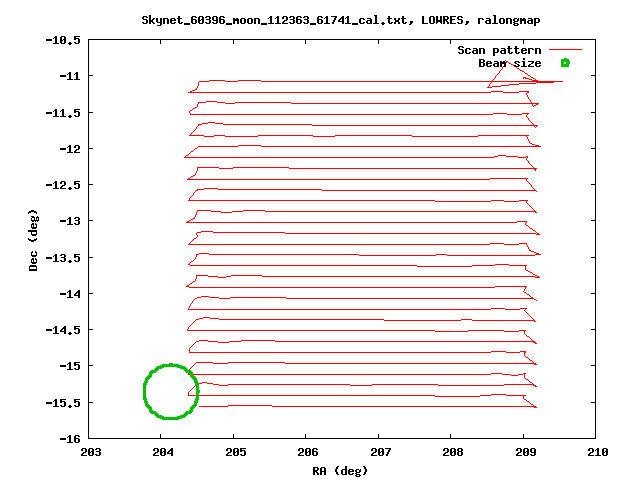Click the -15.5 Dec tick label

[63, 402]
